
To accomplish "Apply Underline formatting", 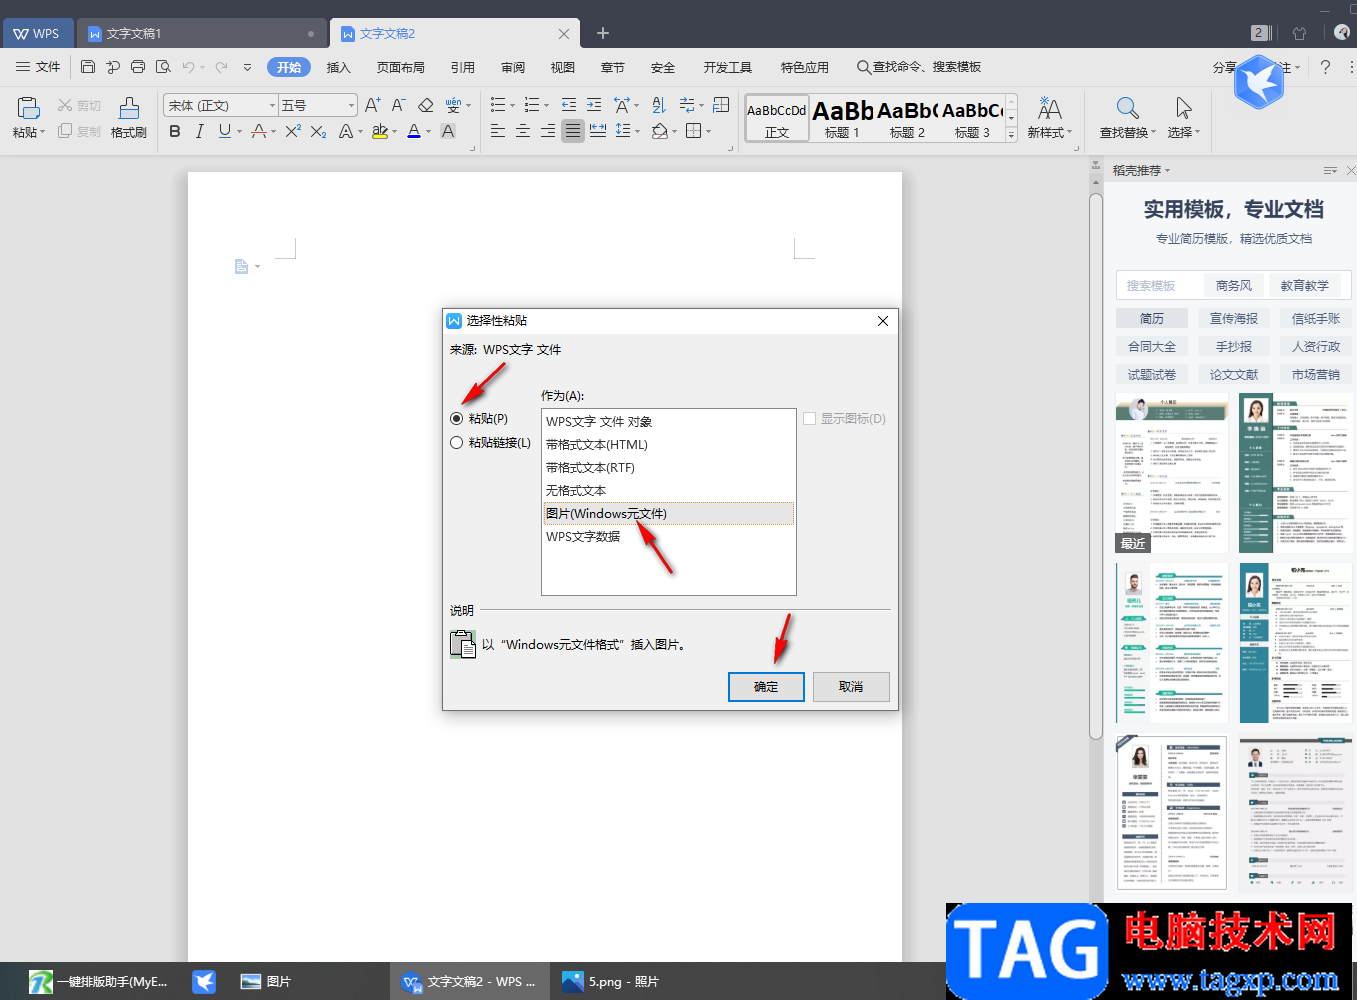I will point(225,131).
